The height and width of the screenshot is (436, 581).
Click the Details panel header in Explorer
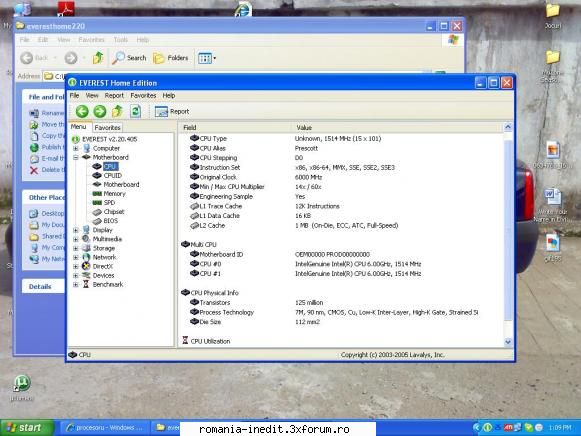click(43, 286)
